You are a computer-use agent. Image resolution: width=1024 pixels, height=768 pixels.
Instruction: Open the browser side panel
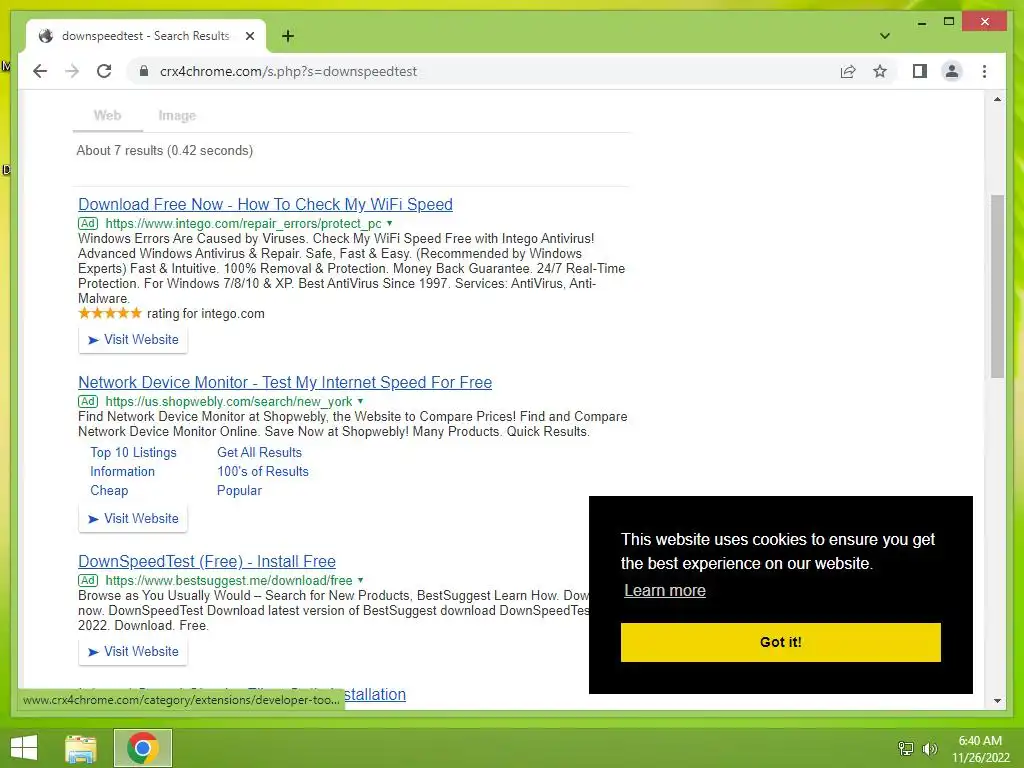(x=920, y=71)
